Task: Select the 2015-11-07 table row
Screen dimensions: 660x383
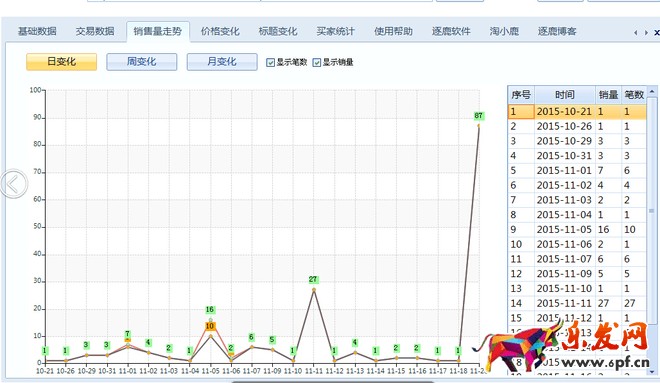Action: coord(577,259)
